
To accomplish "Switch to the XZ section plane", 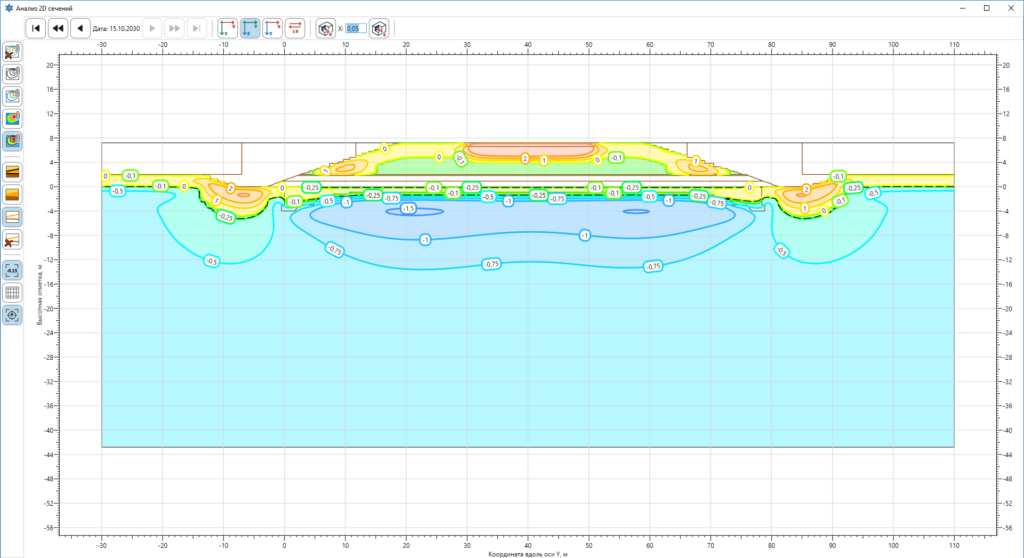I will pos(272,28).
